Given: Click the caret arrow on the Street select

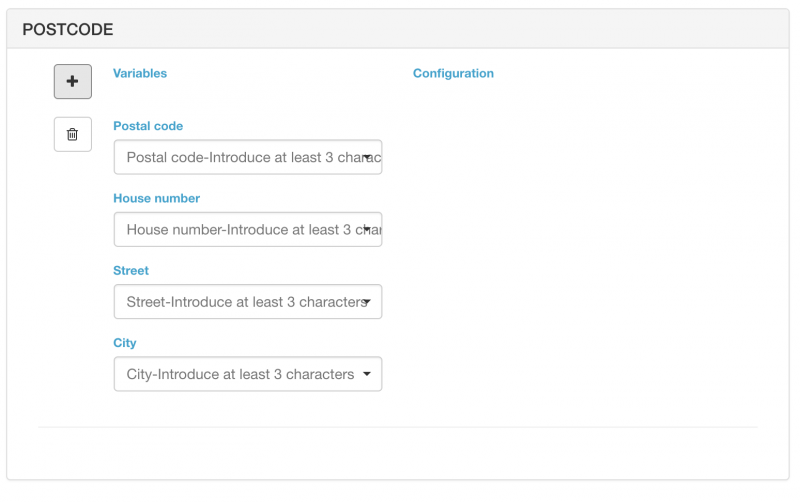Looking at the screenshot, I should pos(367,302).
